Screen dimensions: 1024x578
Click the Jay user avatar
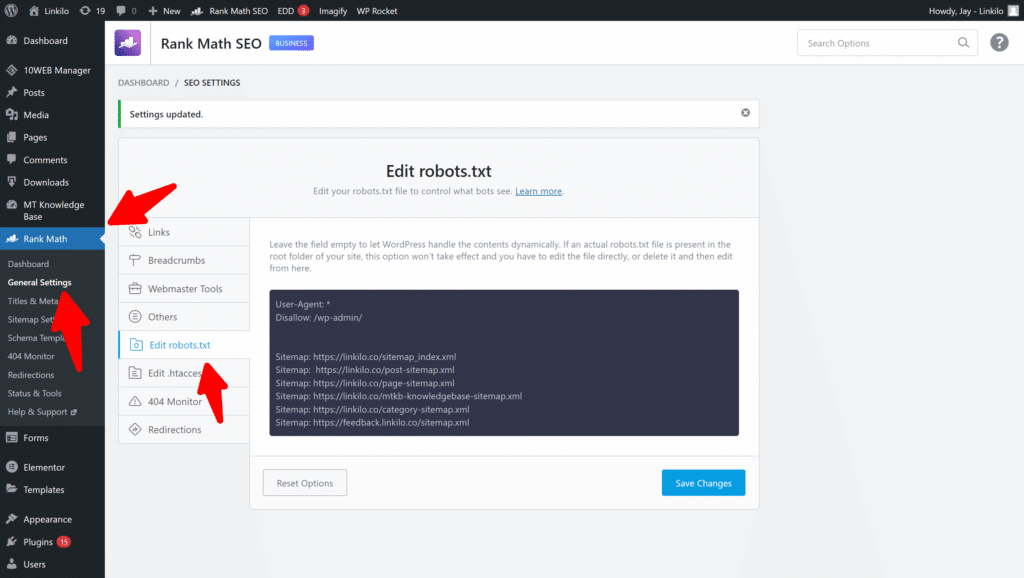(x=1014, y=10)
